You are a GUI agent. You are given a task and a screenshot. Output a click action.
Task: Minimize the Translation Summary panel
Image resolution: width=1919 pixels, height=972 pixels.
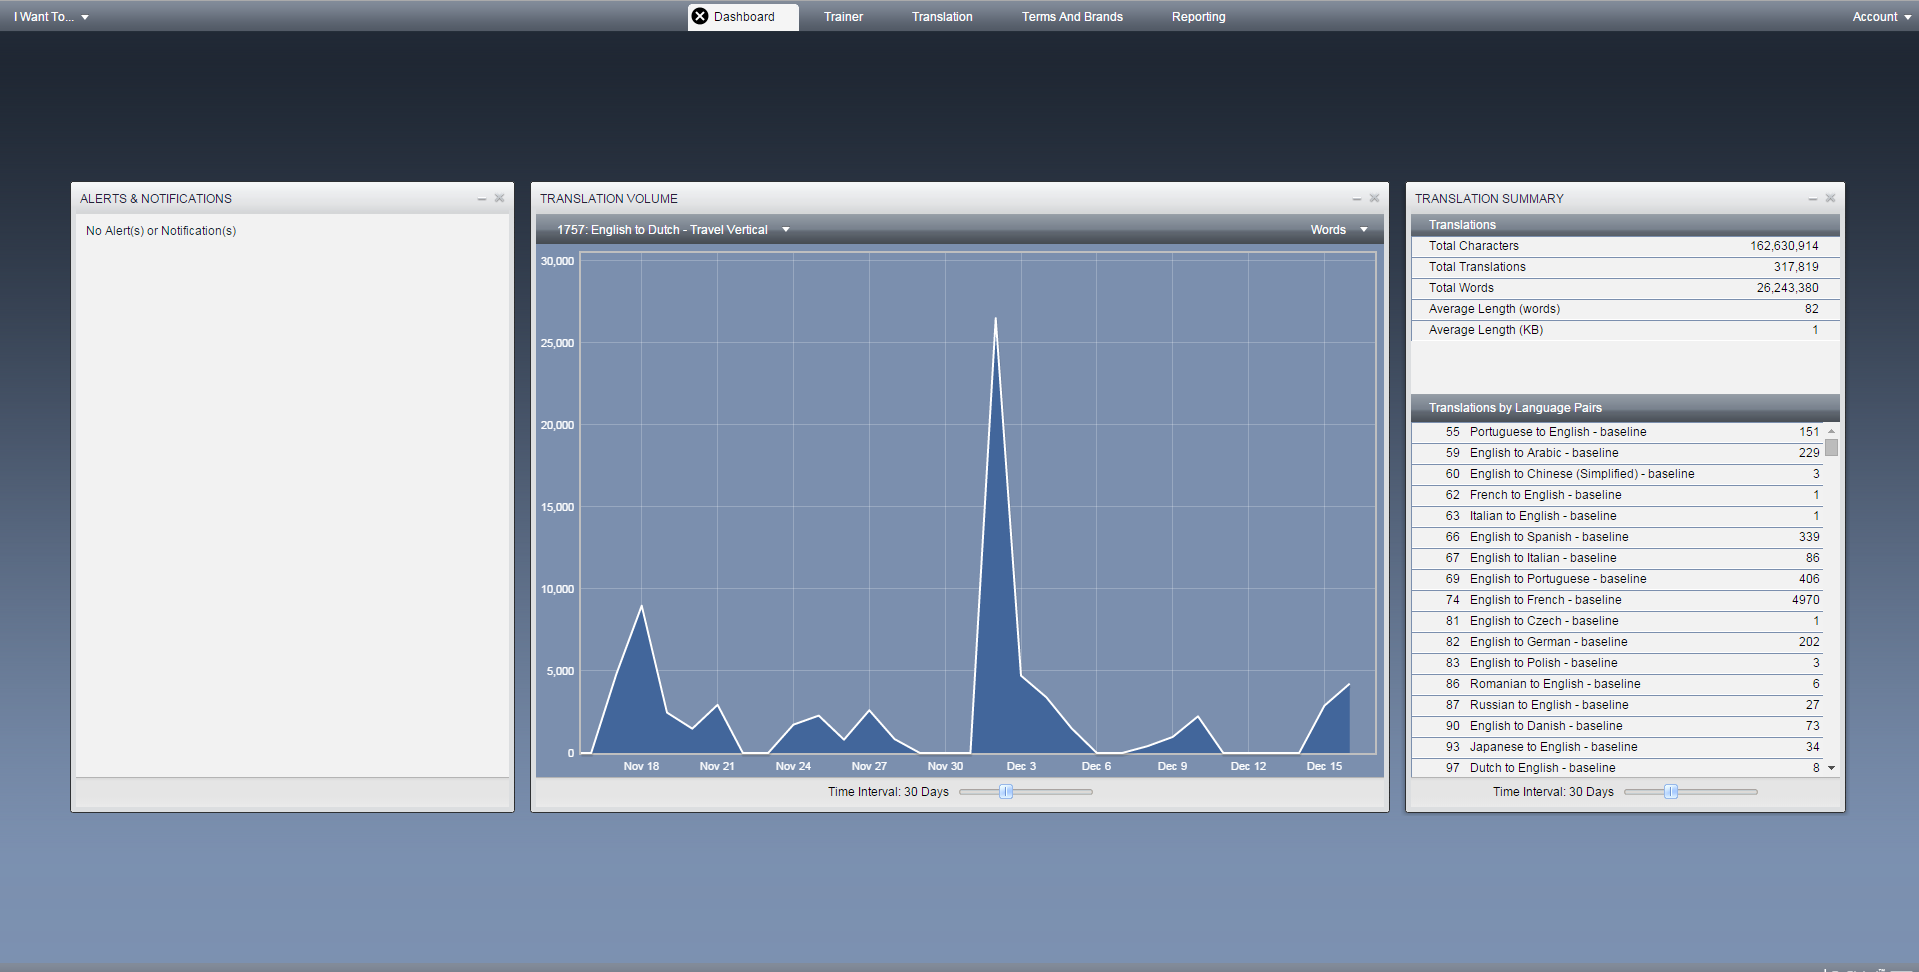point(1813,199)
